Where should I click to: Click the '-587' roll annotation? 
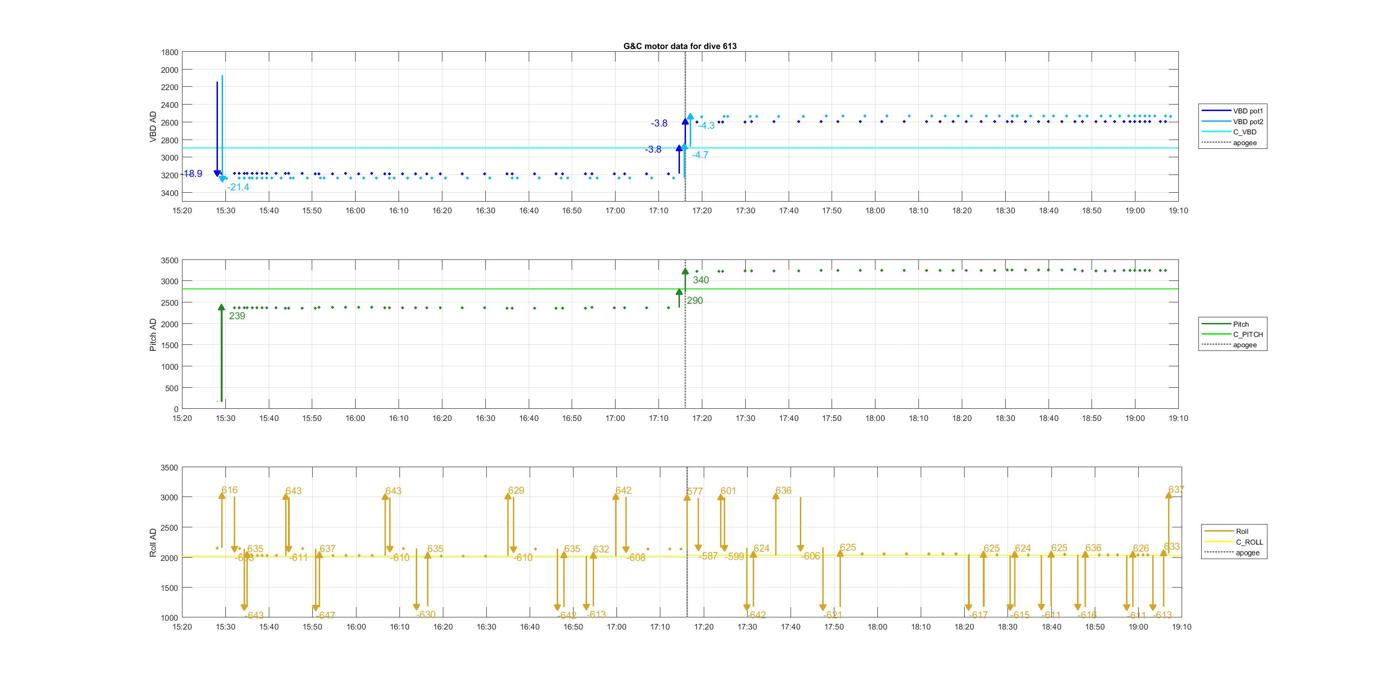(708, 556)
